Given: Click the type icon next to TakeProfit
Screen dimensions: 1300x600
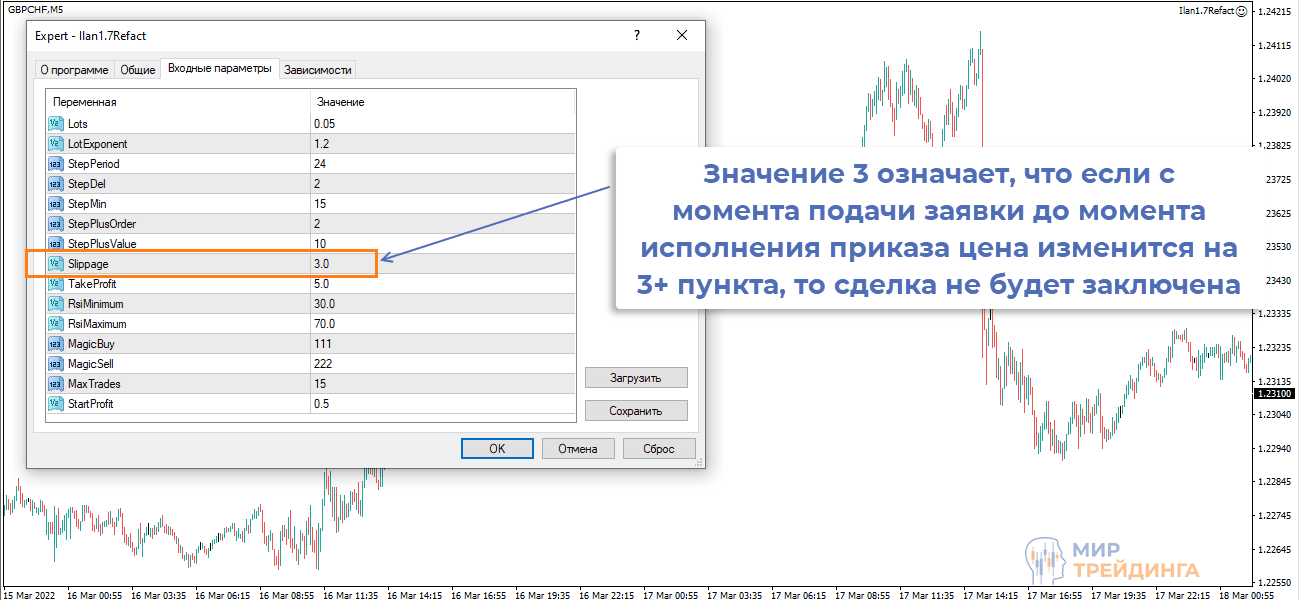Looking at the screenshot, I should [x=55, y=283].
